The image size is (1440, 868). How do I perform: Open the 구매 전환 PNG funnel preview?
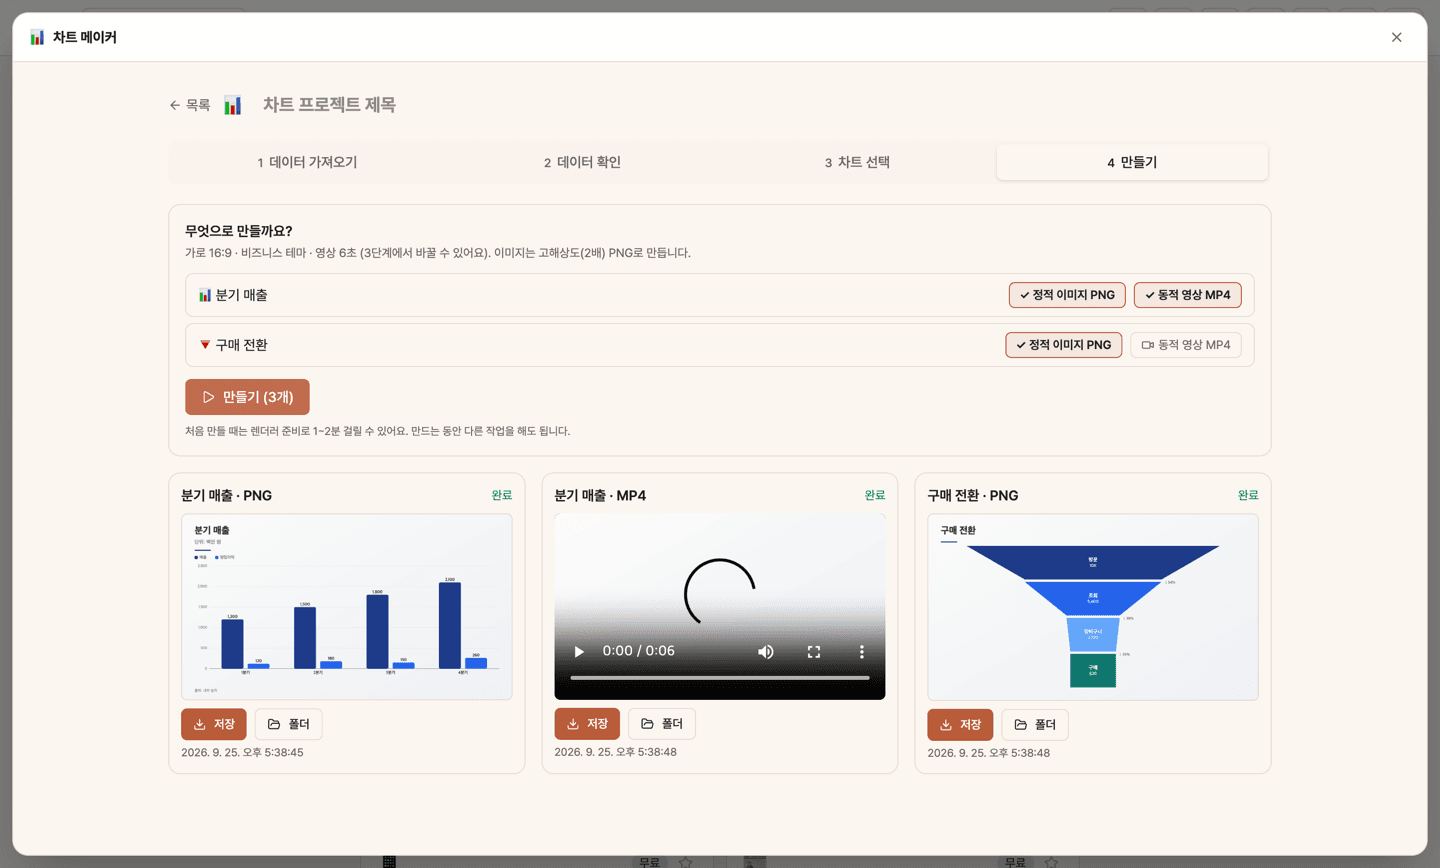coord(1093,607)
